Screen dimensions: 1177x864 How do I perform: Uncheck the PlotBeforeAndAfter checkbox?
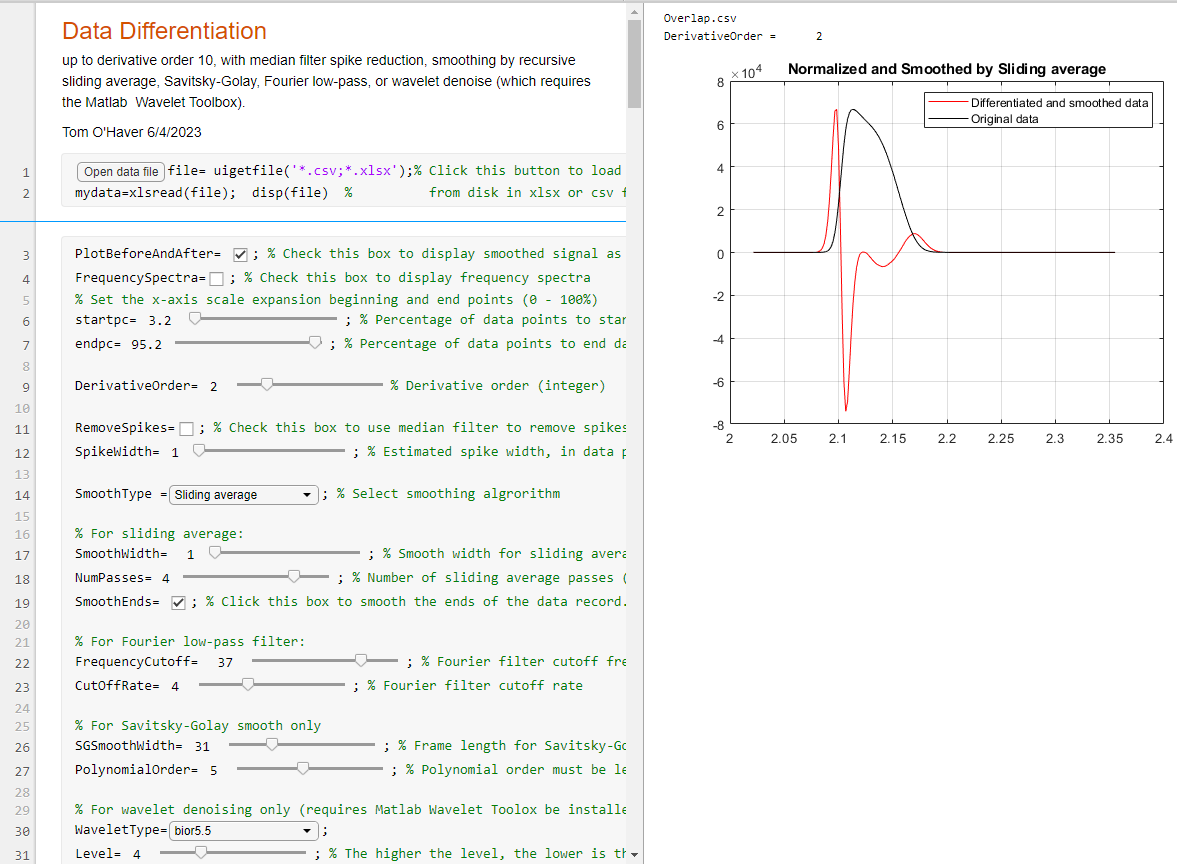click(240, 254)
